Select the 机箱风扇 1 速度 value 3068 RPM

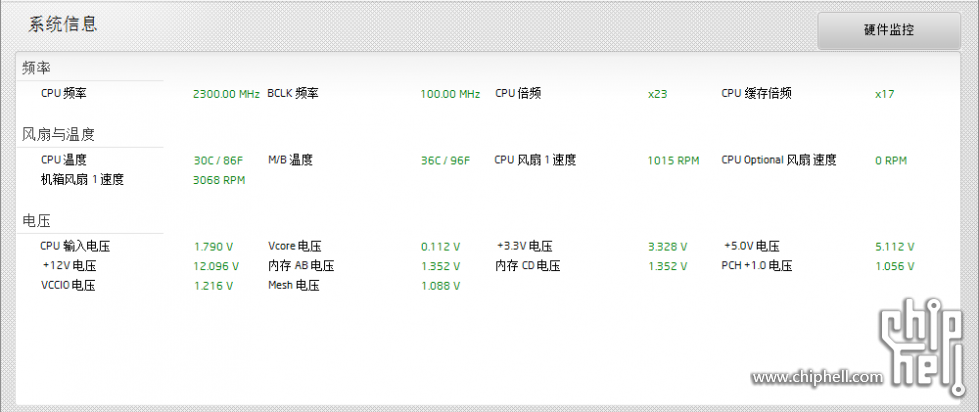[219, 180]
